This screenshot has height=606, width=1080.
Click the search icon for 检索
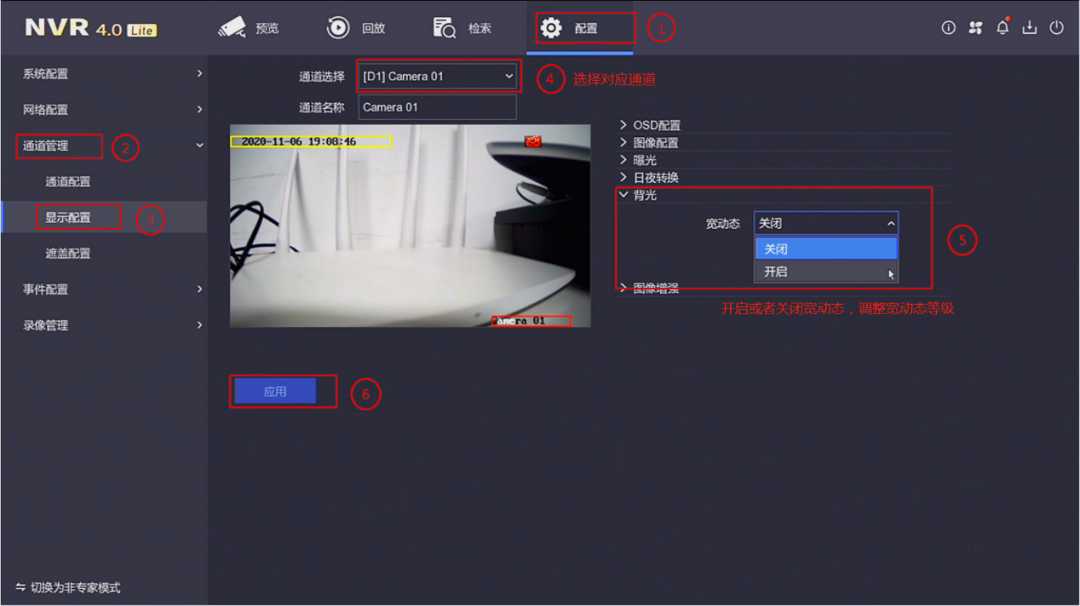445,28
